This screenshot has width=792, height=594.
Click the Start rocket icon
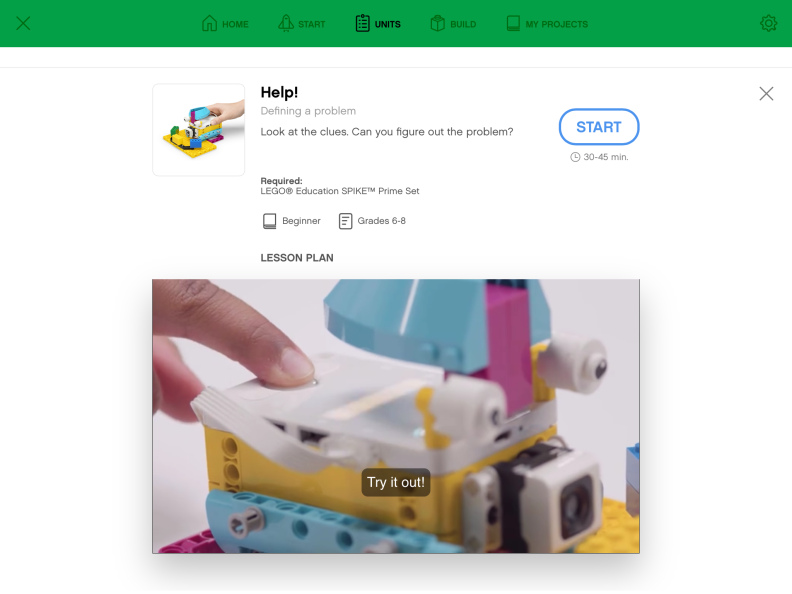click(x=286, y=23)
